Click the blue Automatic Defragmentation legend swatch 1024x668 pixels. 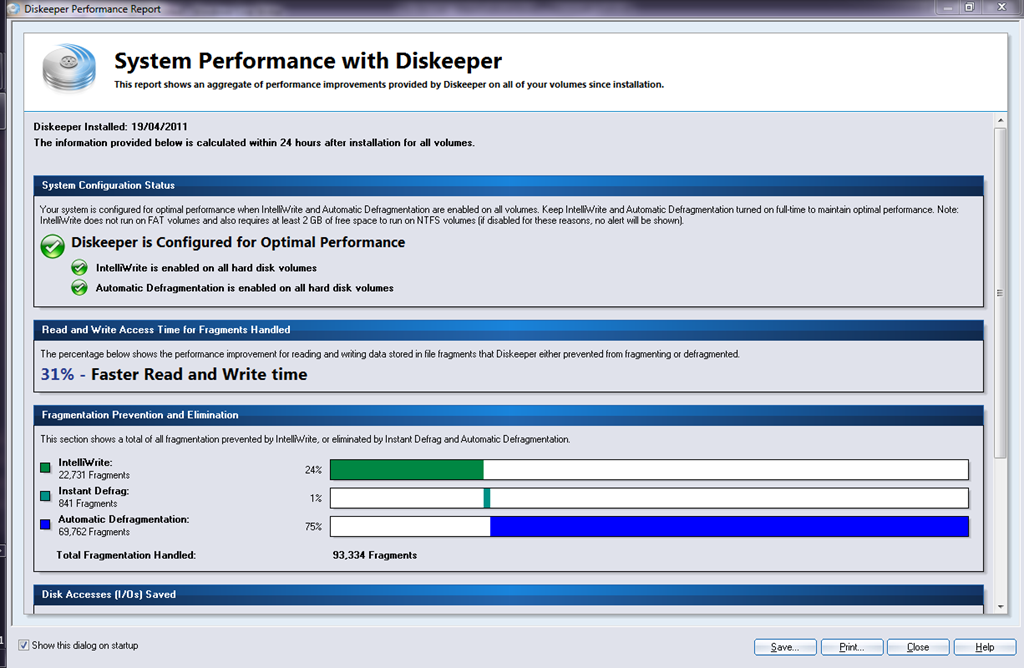pyautogui.click(x=45, y=524)
